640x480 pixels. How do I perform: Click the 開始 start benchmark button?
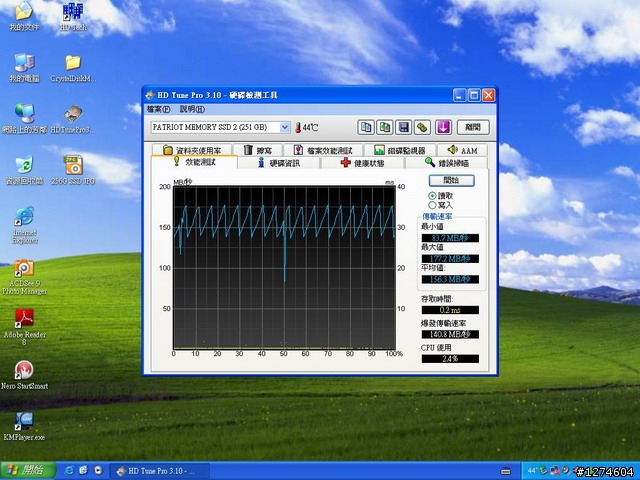(x=451, y=180)
